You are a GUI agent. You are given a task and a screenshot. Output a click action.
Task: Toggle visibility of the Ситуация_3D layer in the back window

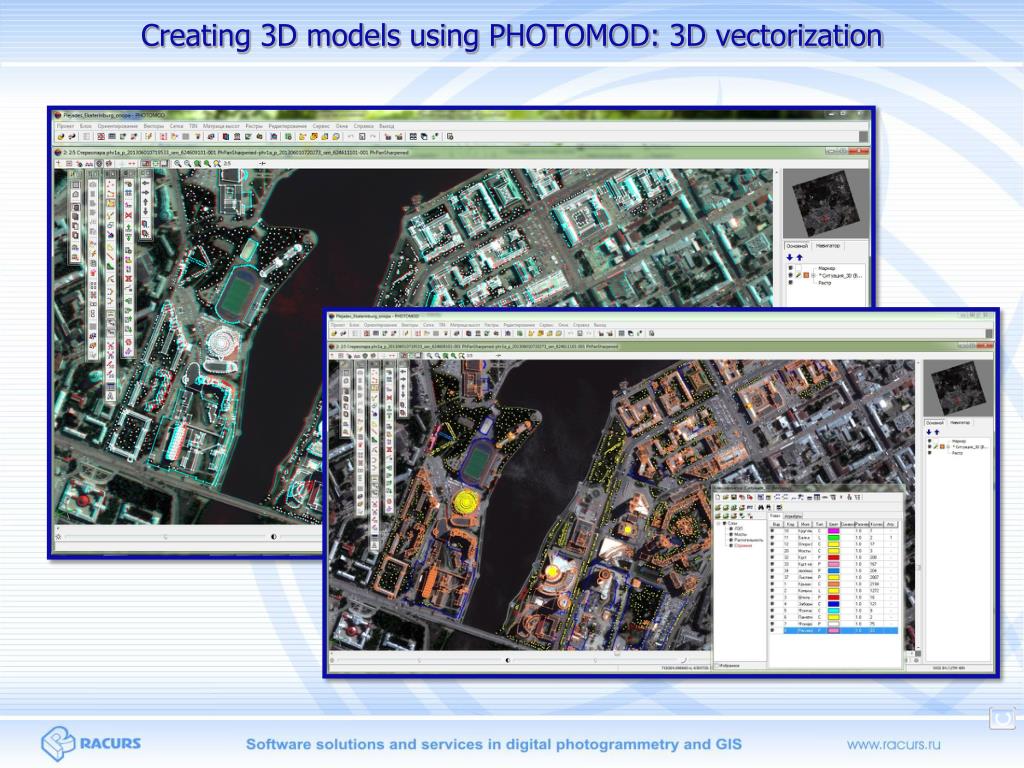pos(790,275)
